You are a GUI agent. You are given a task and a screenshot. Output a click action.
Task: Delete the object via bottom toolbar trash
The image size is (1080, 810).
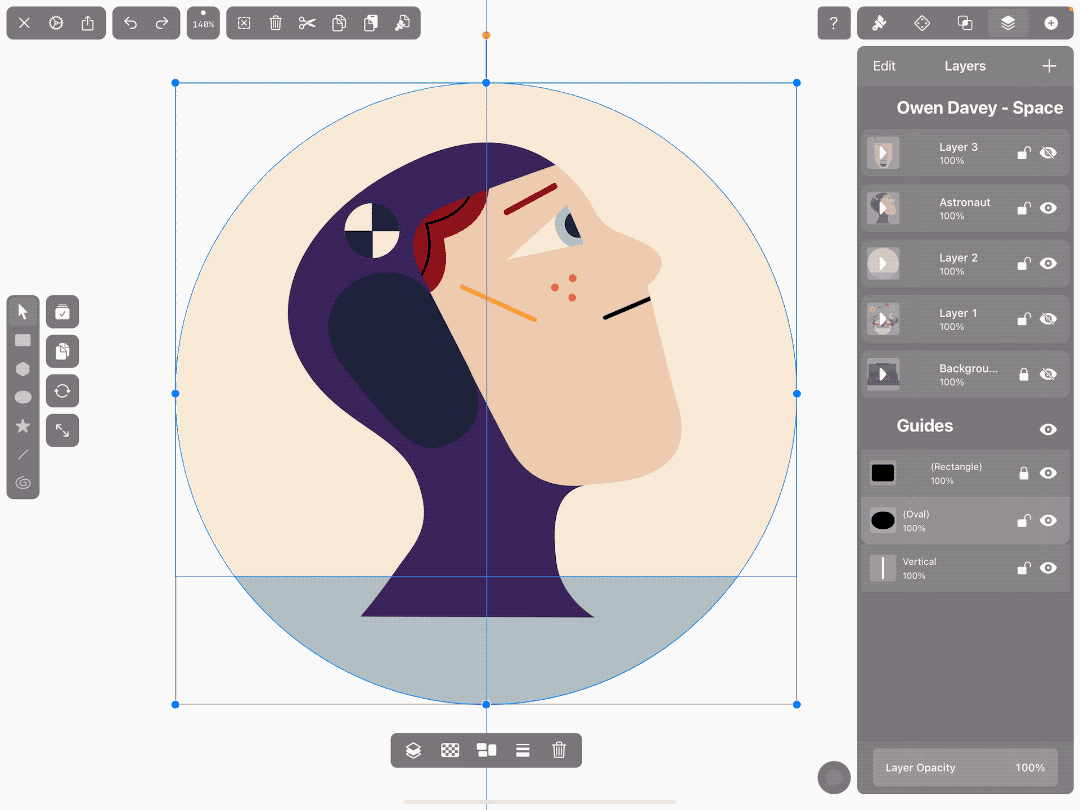(x=559, y=750)
